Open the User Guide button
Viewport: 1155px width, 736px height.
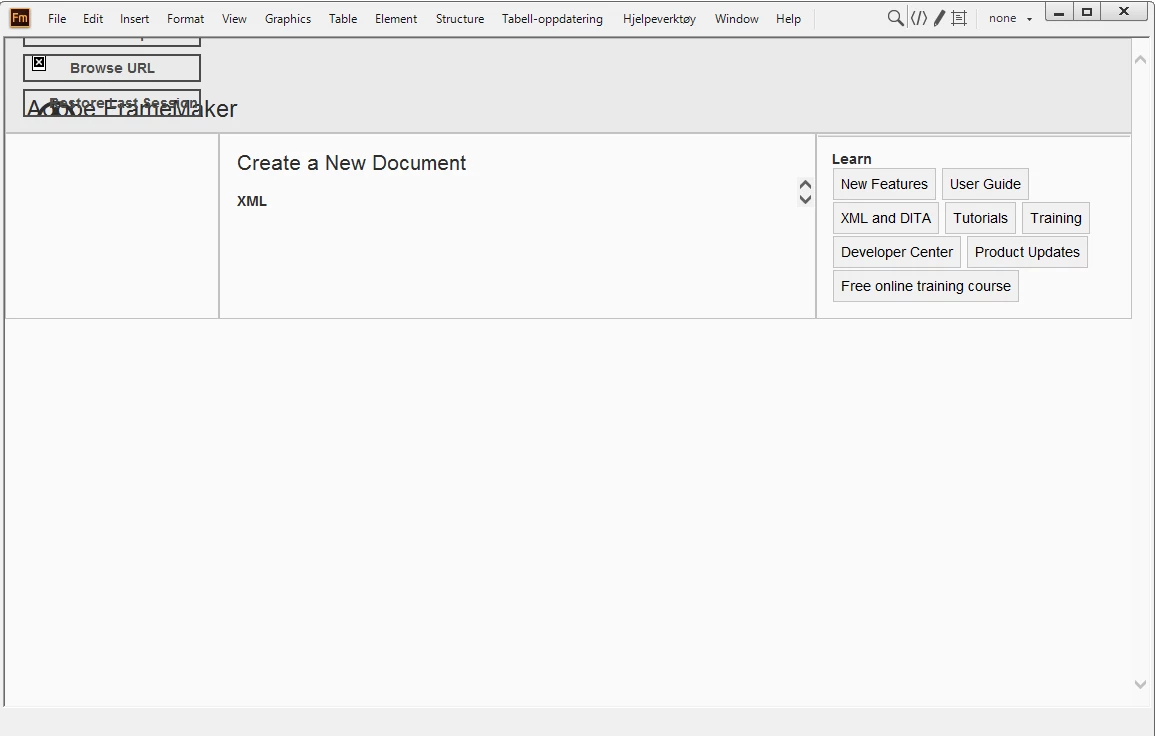point(985,184)
